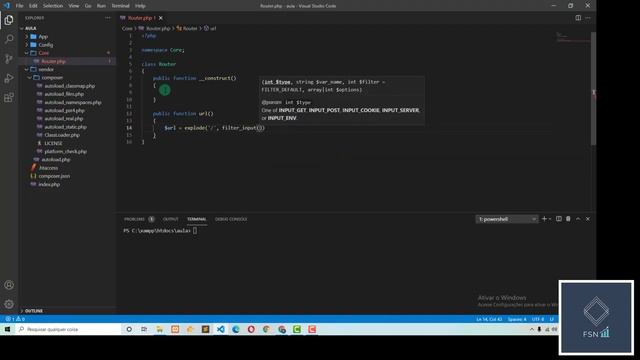This screenshot has width=640, height=360.
Task: Open autoload_classmap.php in the tree
Action: (69, 86)
